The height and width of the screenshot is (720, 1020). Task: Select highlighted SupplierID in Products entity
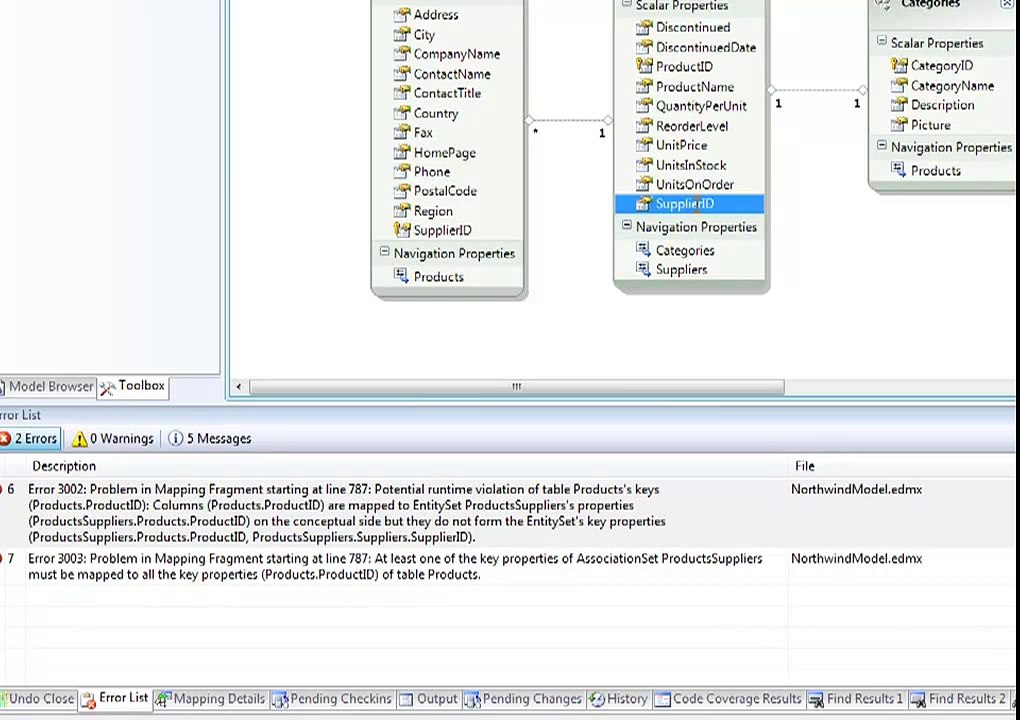point(690,204)
